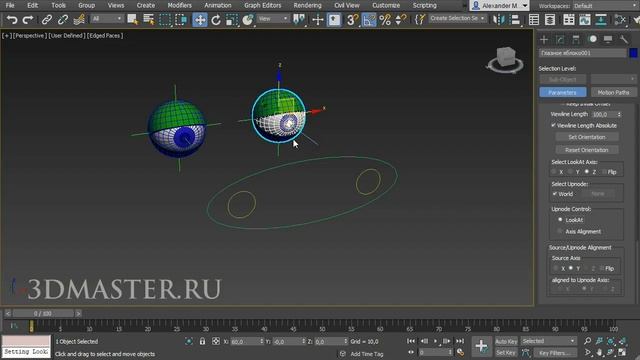
Task: Adjust the Viewline Length spinner arrows
Action: pyautogui.click(x=619, y=114)
